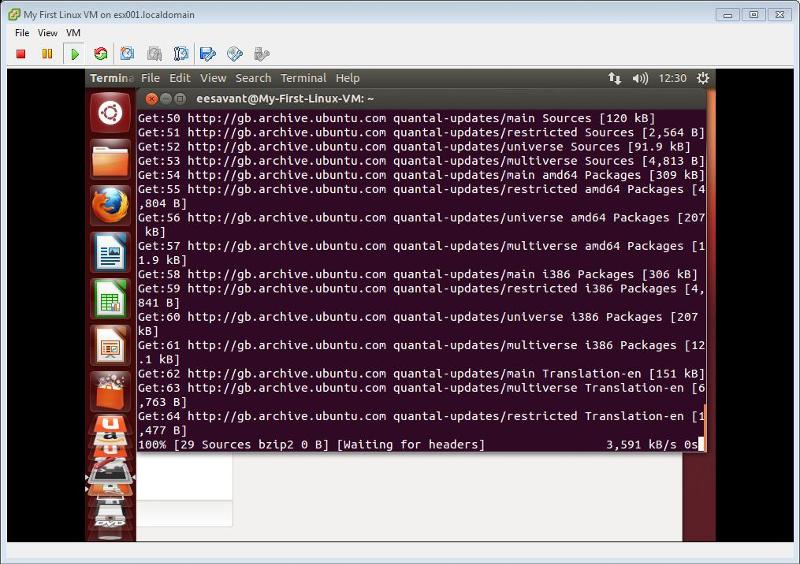800x564 pixels.
Task: Open the vSphere console File menu
Action: pyautogui.click(x=22, y=33)
